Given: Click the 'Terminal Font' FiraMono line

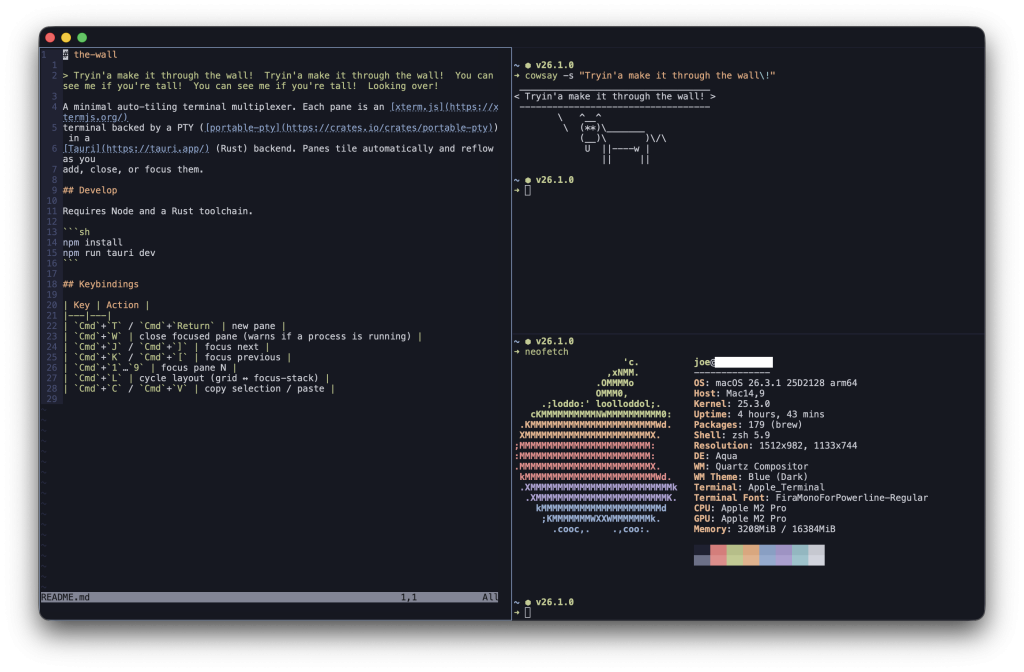Looking at the screenshot, I should (x=810, y=498).
